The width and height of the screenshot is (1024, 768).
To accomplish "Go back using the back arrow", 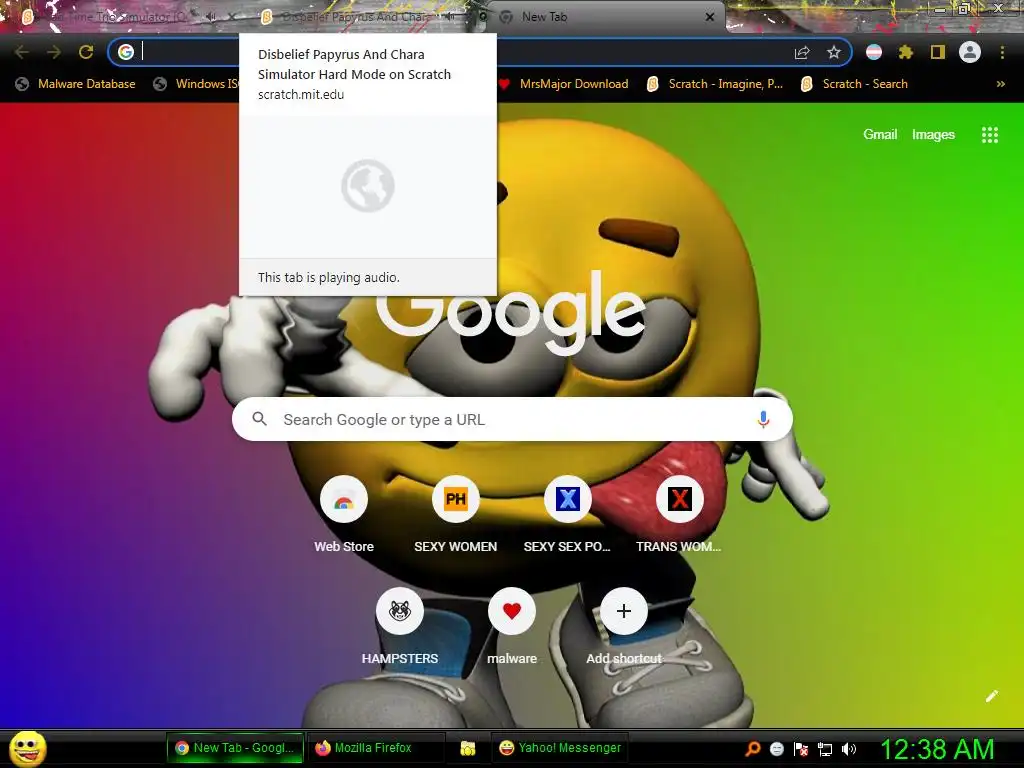I will [x=22, y=52].
